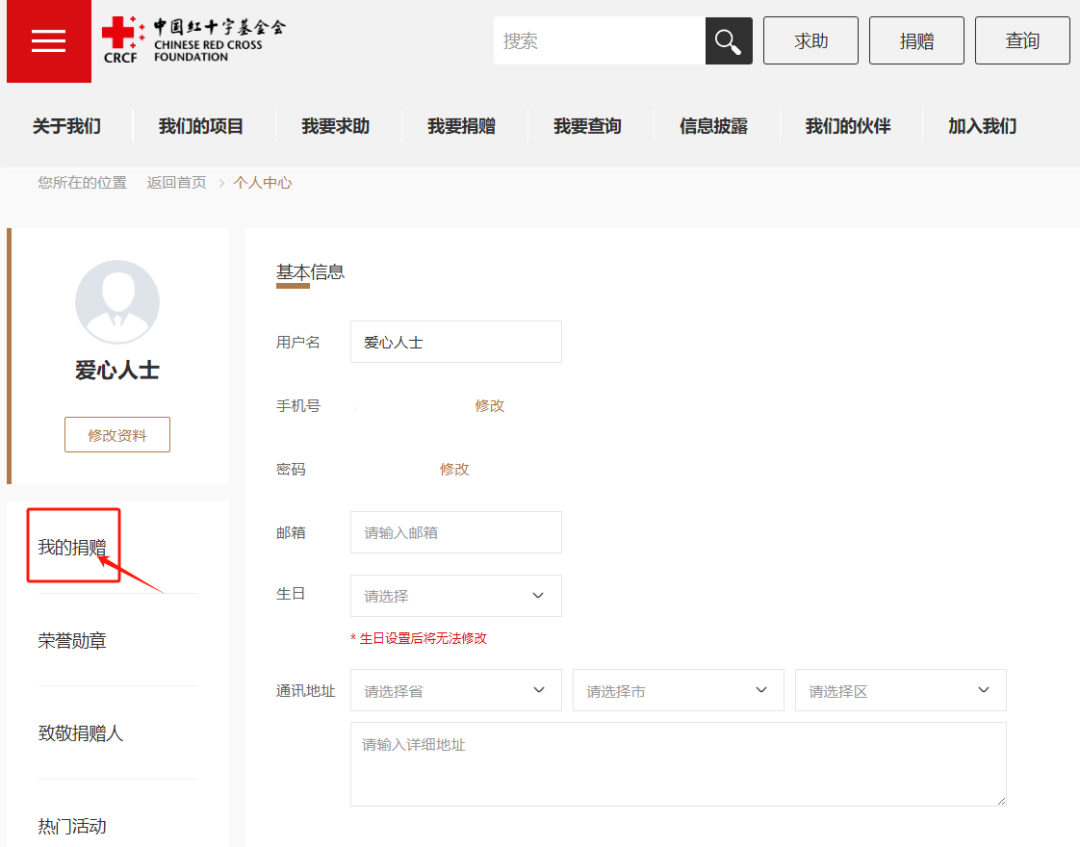Viewport: 1080px width, 847px height.
Task: Click the 捐赠 button in header
Action: [916, 40]
